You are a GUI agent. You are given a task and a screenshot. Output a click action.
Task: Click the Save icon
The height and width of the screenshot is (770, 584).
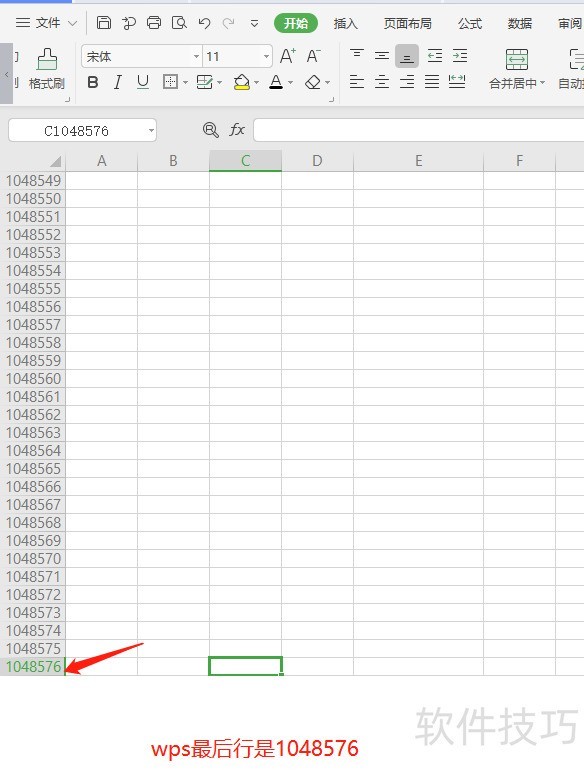[x=104, y=23]
